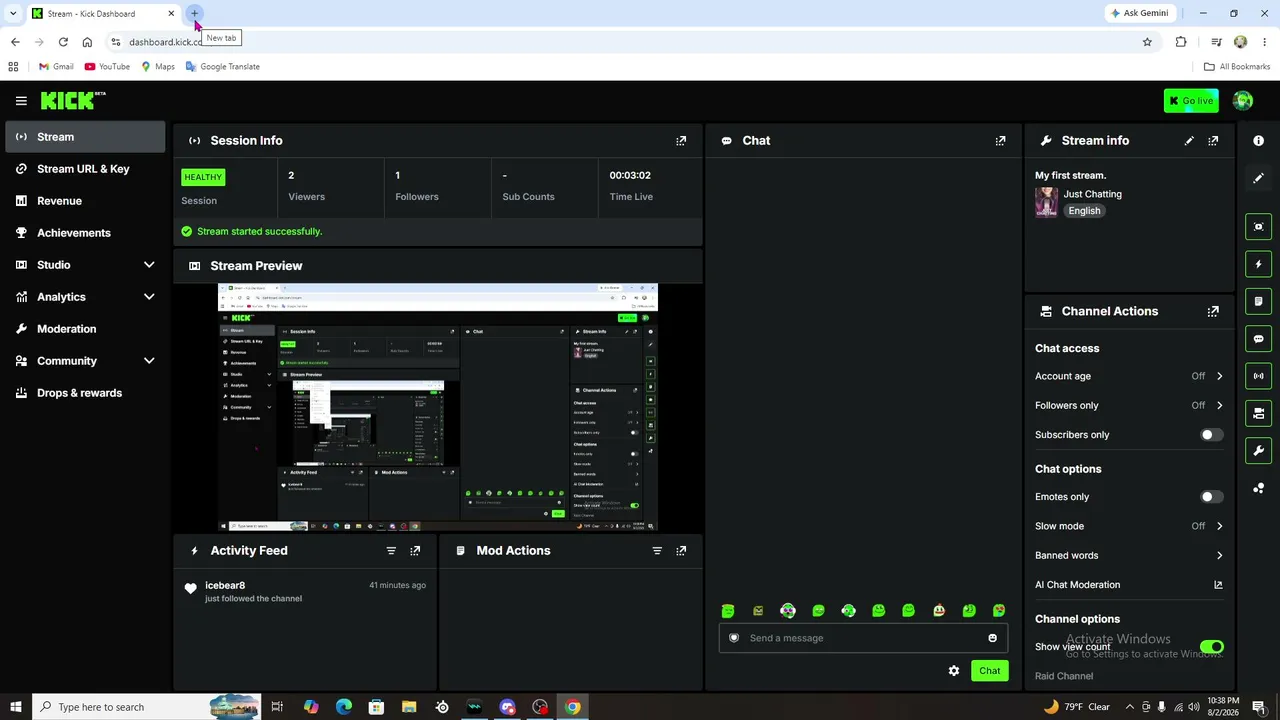Pop out the Session Info panel
This screenshot has width=1280, height=720.
pos(681,141)
